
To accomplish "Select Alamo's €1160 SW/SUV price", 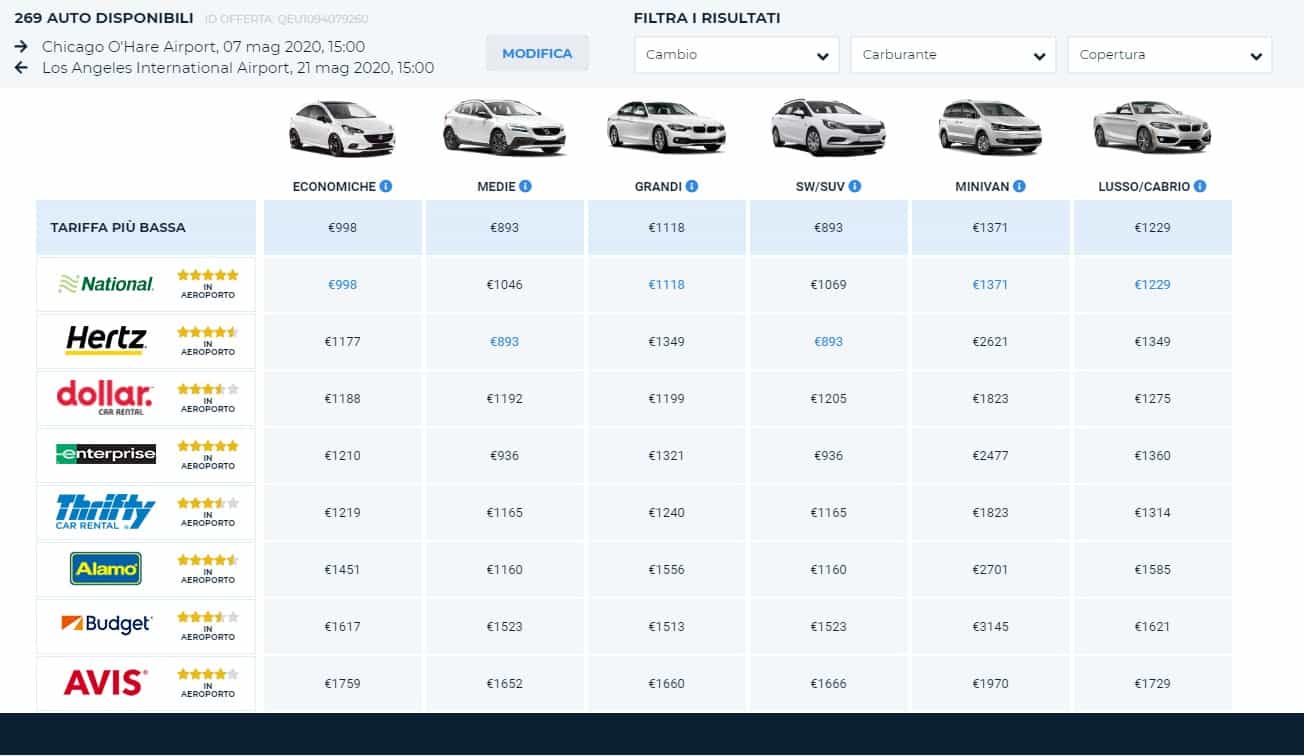I will pos(828,569).
